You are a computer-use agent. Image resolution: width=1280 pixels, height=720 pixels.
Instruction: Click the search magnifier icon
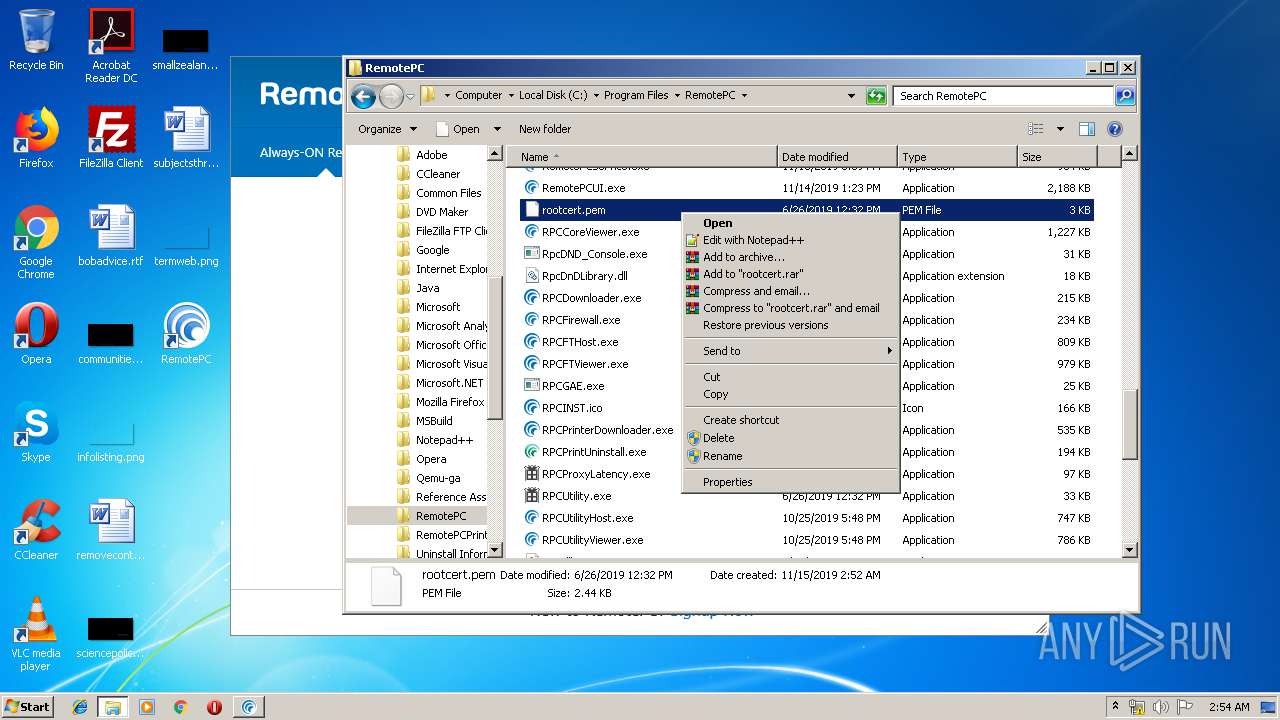coord(1125,96)
